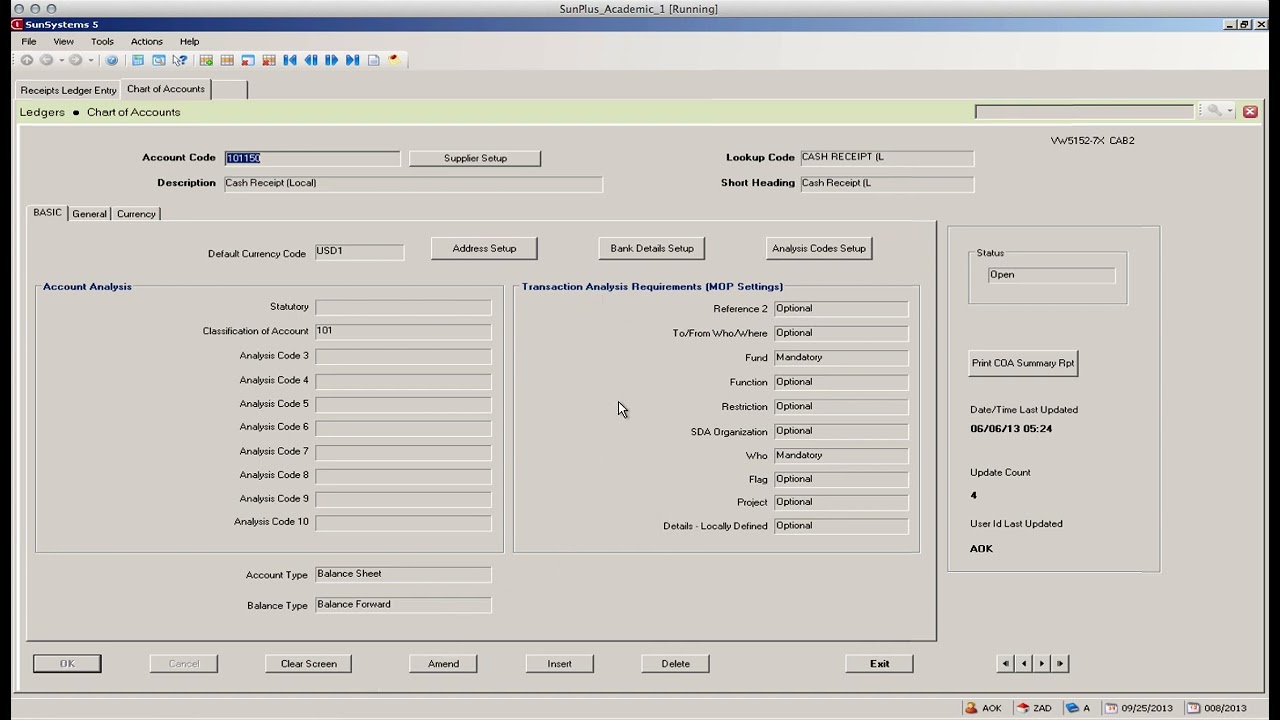Go to previous record toolbar icon
Viewport: 1280px width, 720px height.
point(311,60)
